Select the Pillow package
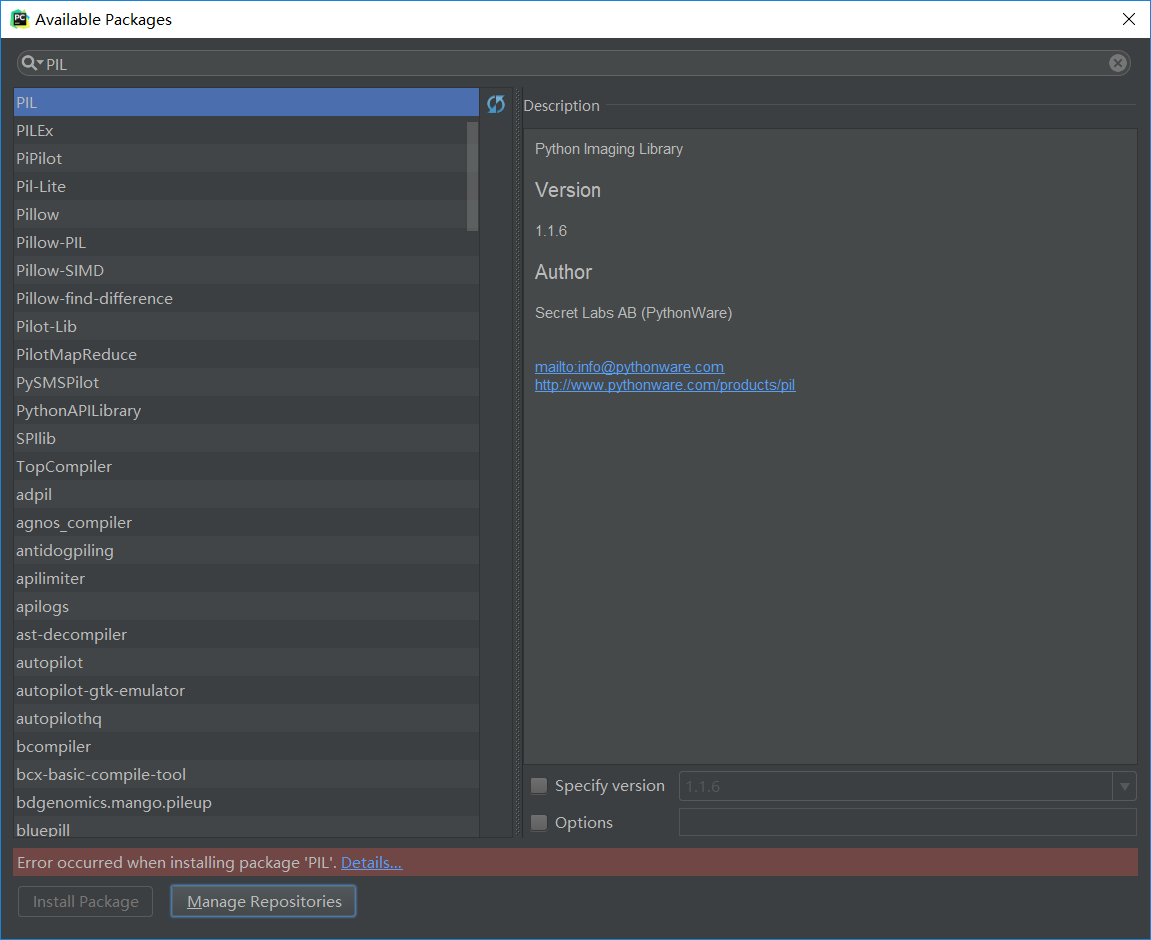 click(246, 214)
